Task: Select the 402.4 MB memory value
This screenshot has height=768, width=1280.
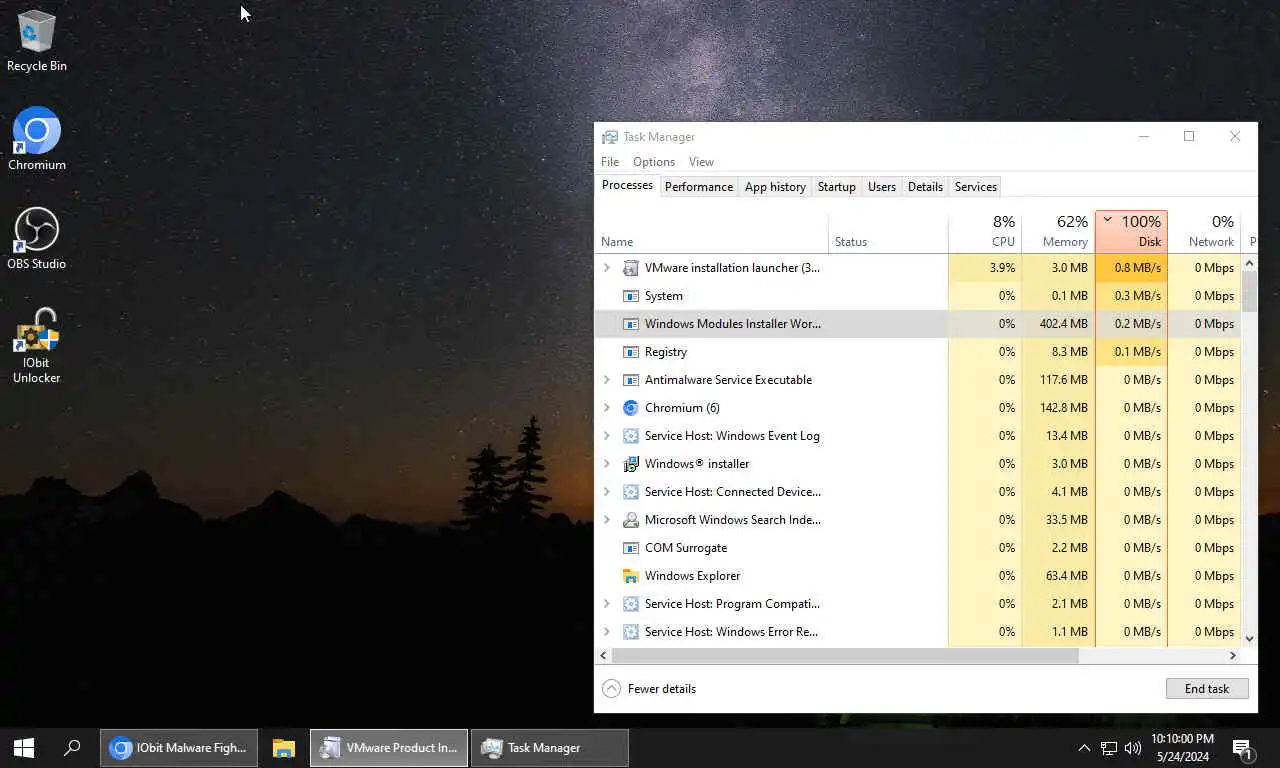Action: click(1063, 324)
